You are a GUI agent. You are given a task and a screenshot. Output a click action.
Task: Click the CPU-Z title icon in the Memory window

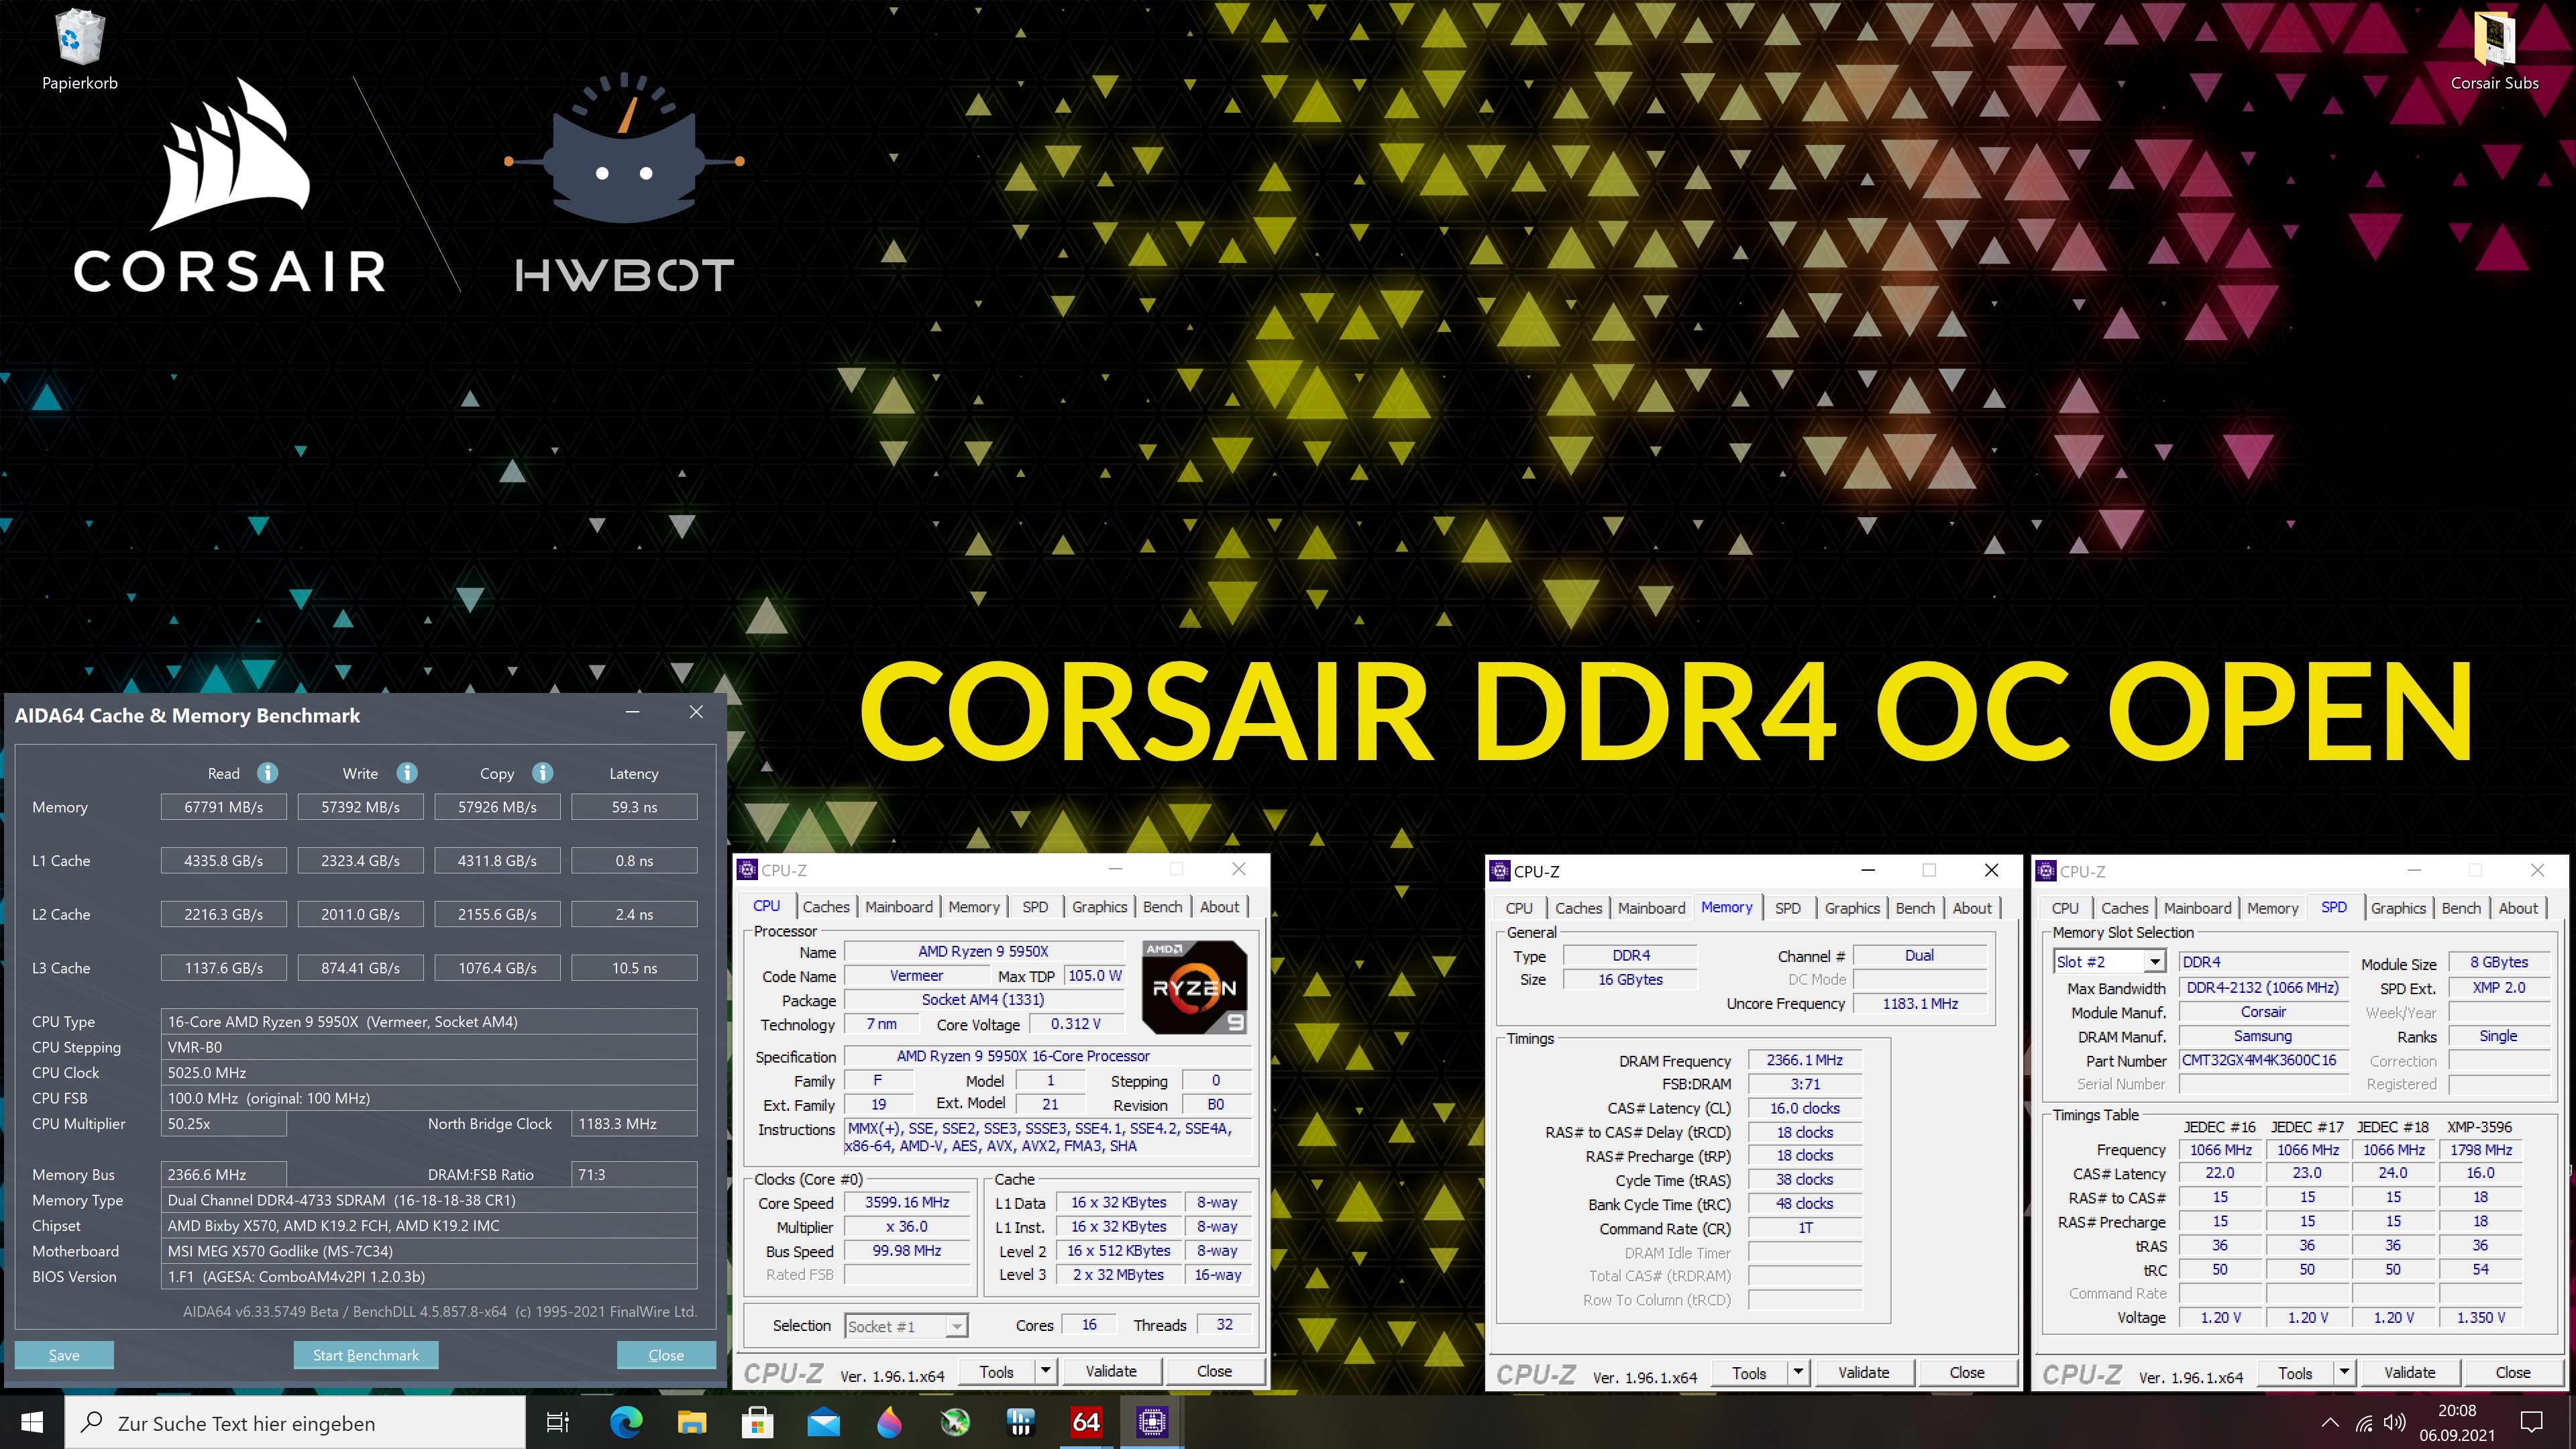click(x=1500, y=871)
